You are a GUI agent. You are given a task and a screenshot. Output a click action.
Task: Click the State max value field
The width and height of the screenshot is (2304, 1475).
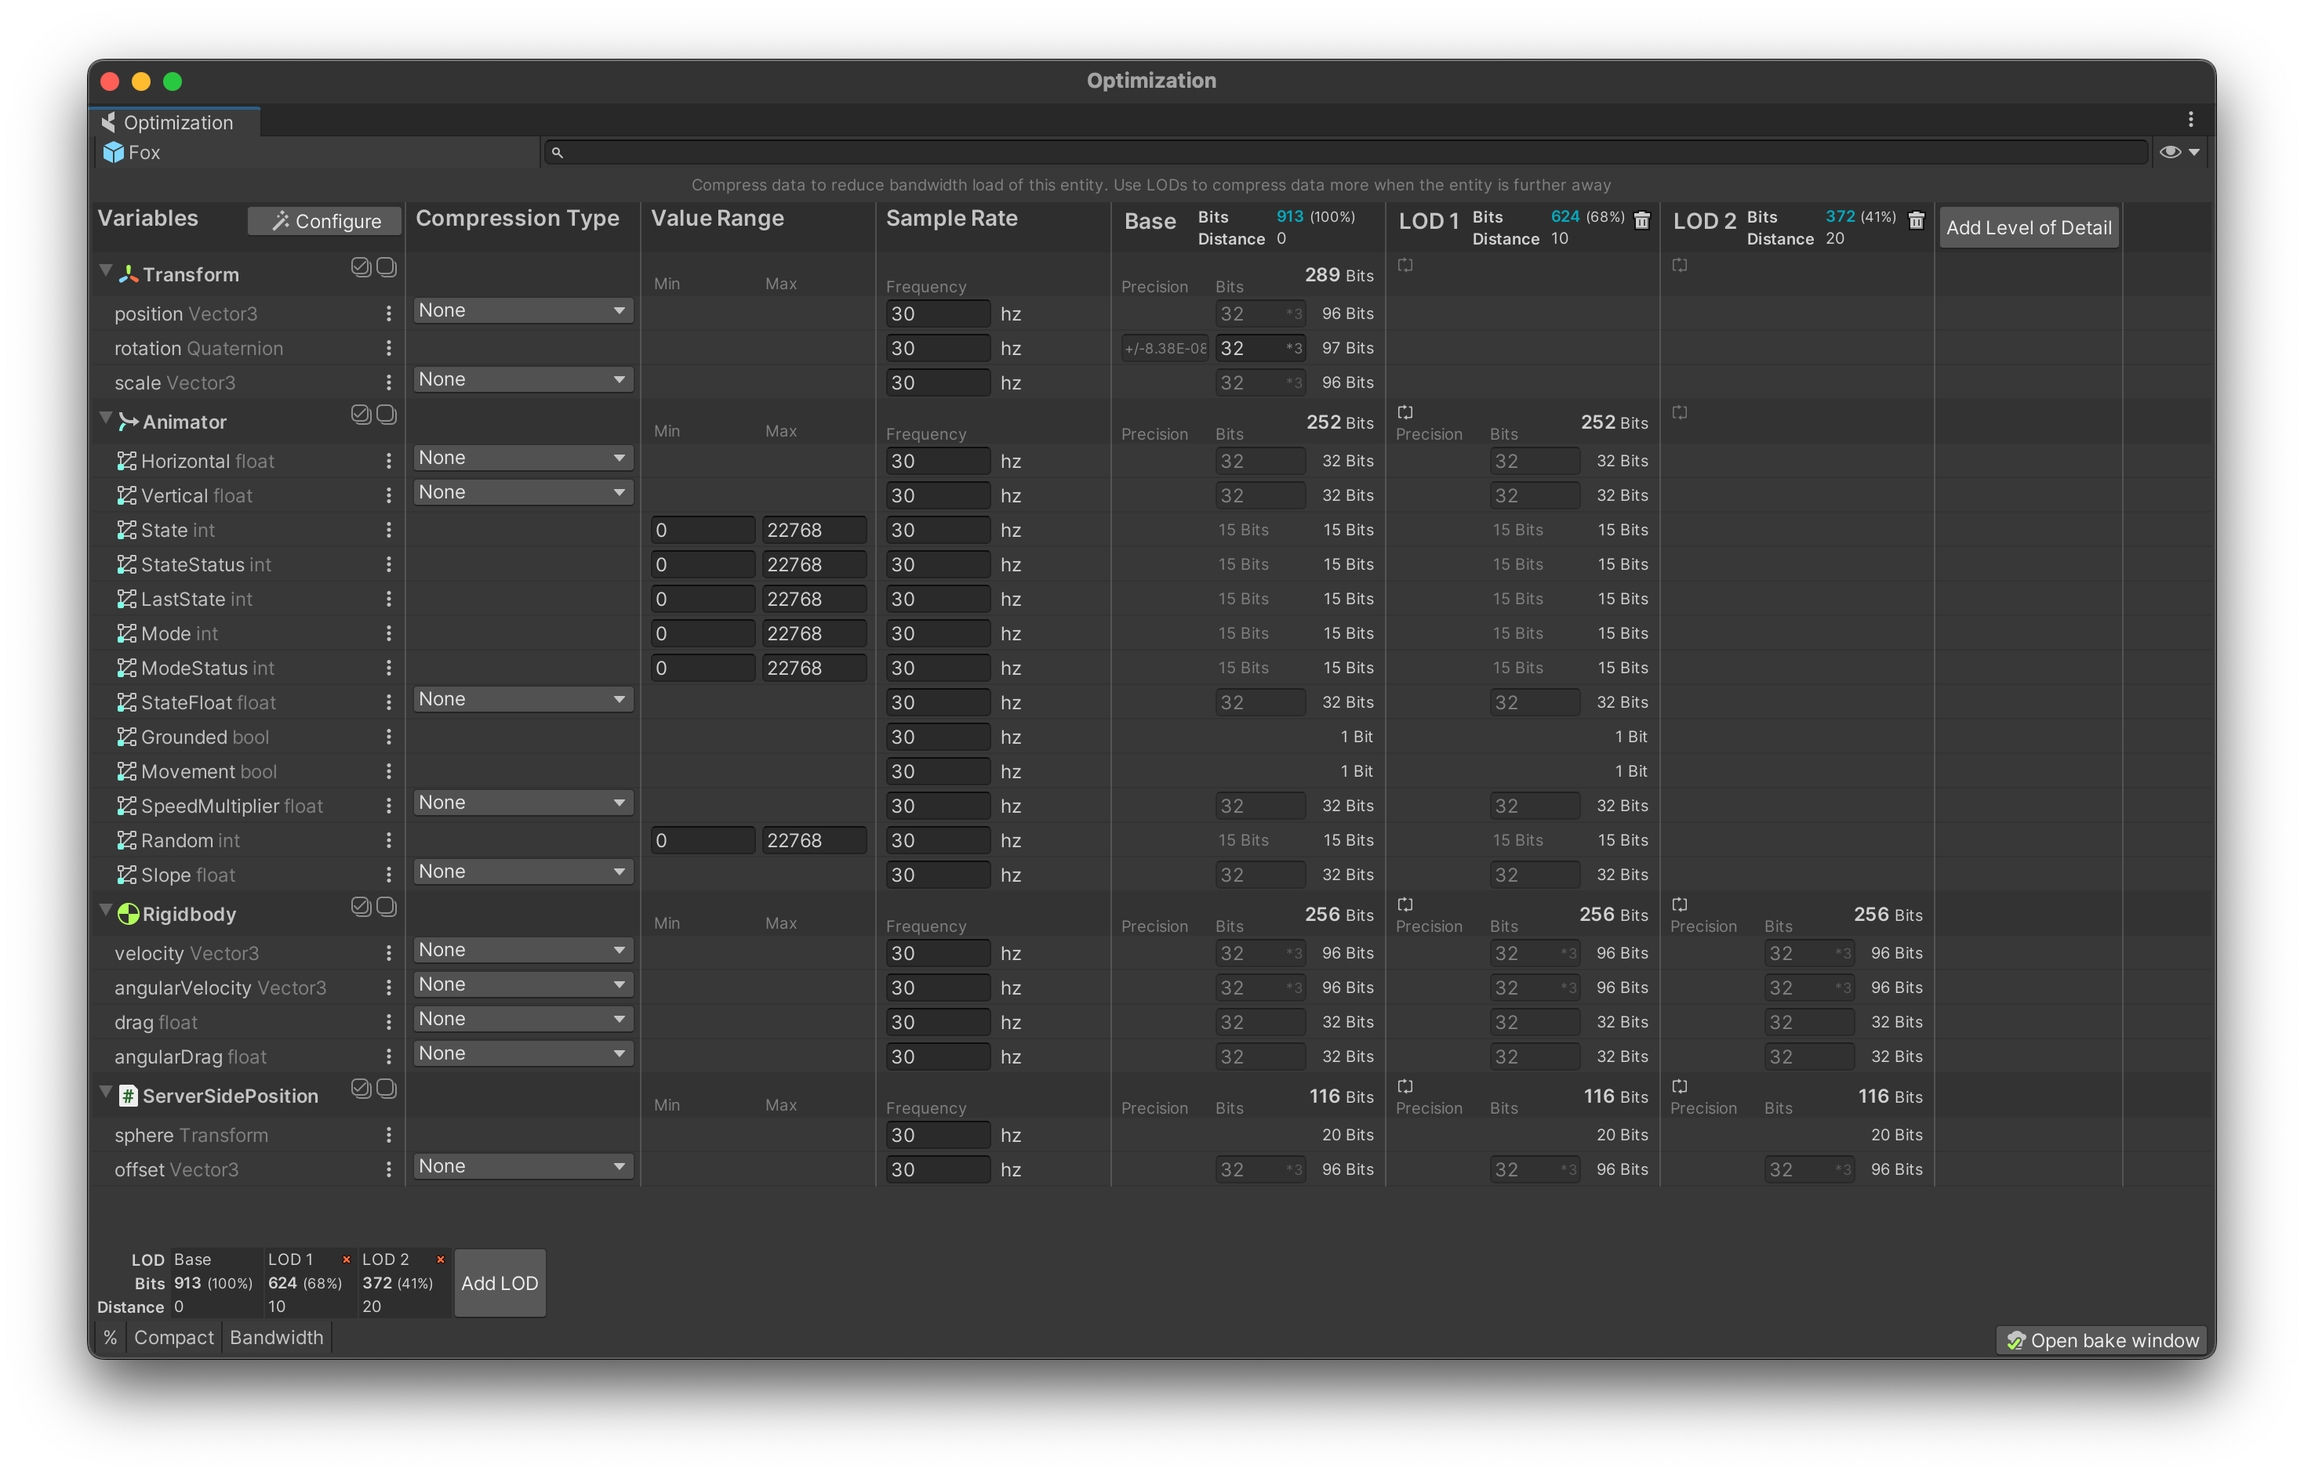[813, 530]
